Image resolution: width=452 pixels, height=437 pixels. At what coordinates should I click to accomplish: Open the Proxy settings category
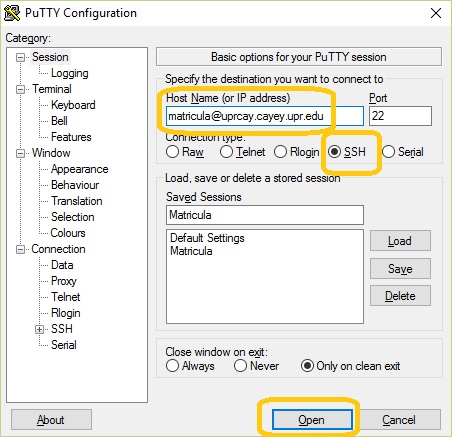pos(64,281)
